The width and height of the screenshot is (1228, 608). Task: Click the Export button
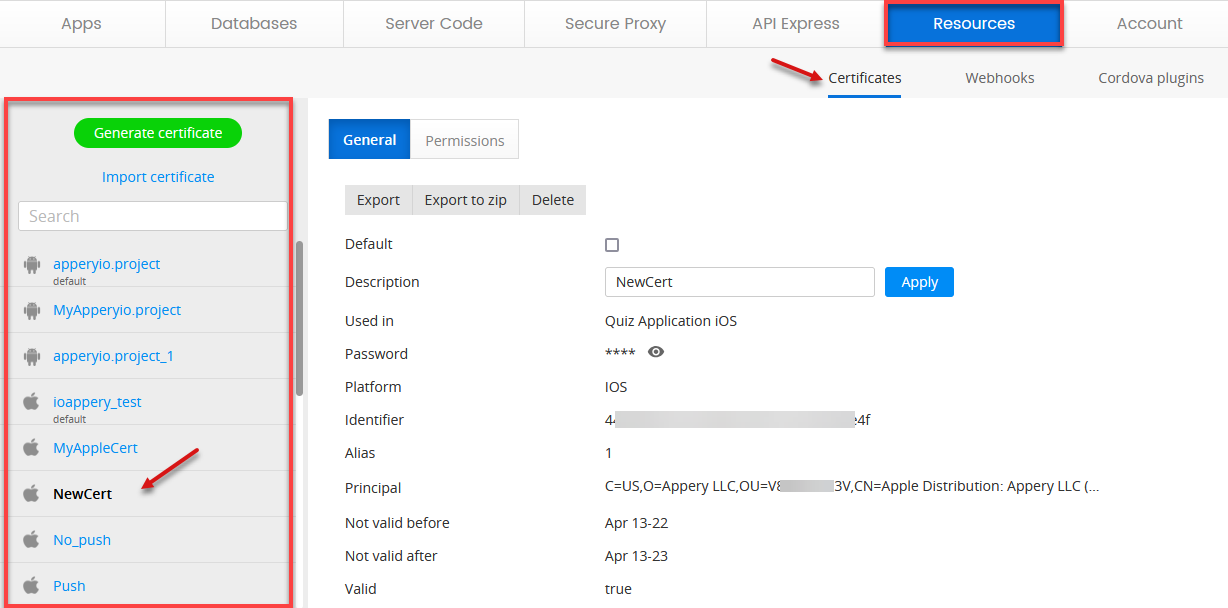click(378, 200)
